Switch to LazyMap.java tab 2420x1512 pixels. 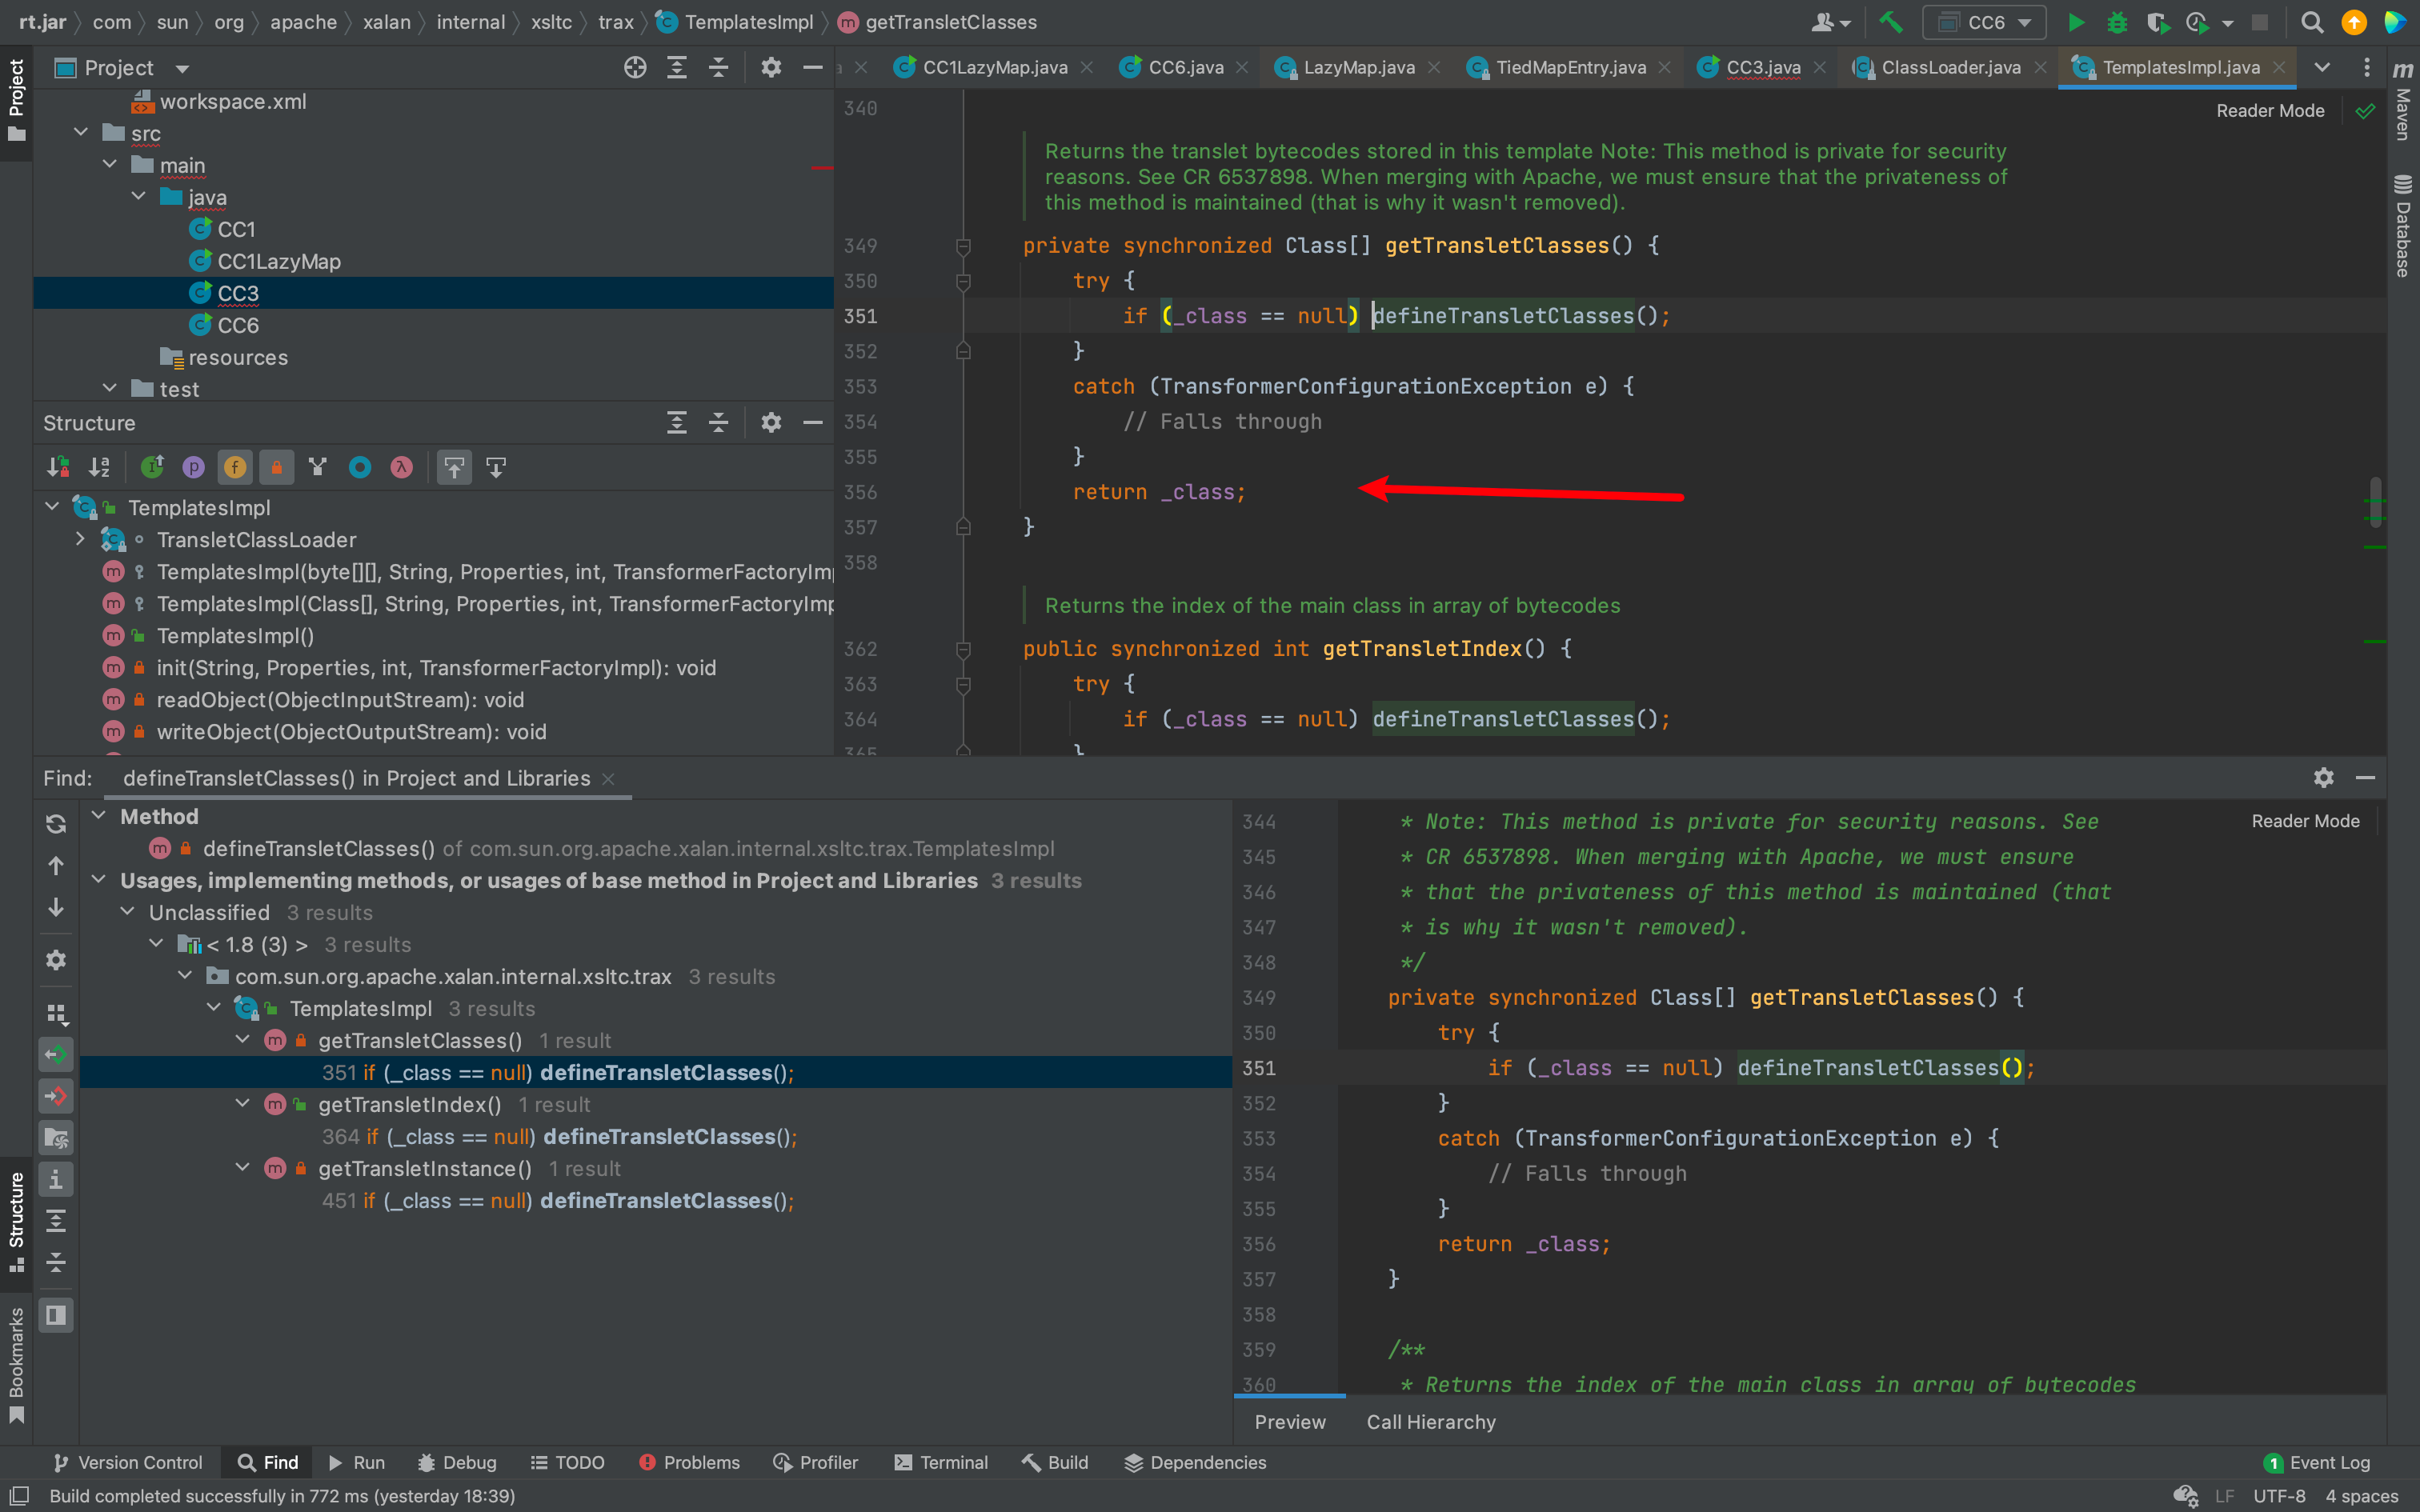[1358, 67]
